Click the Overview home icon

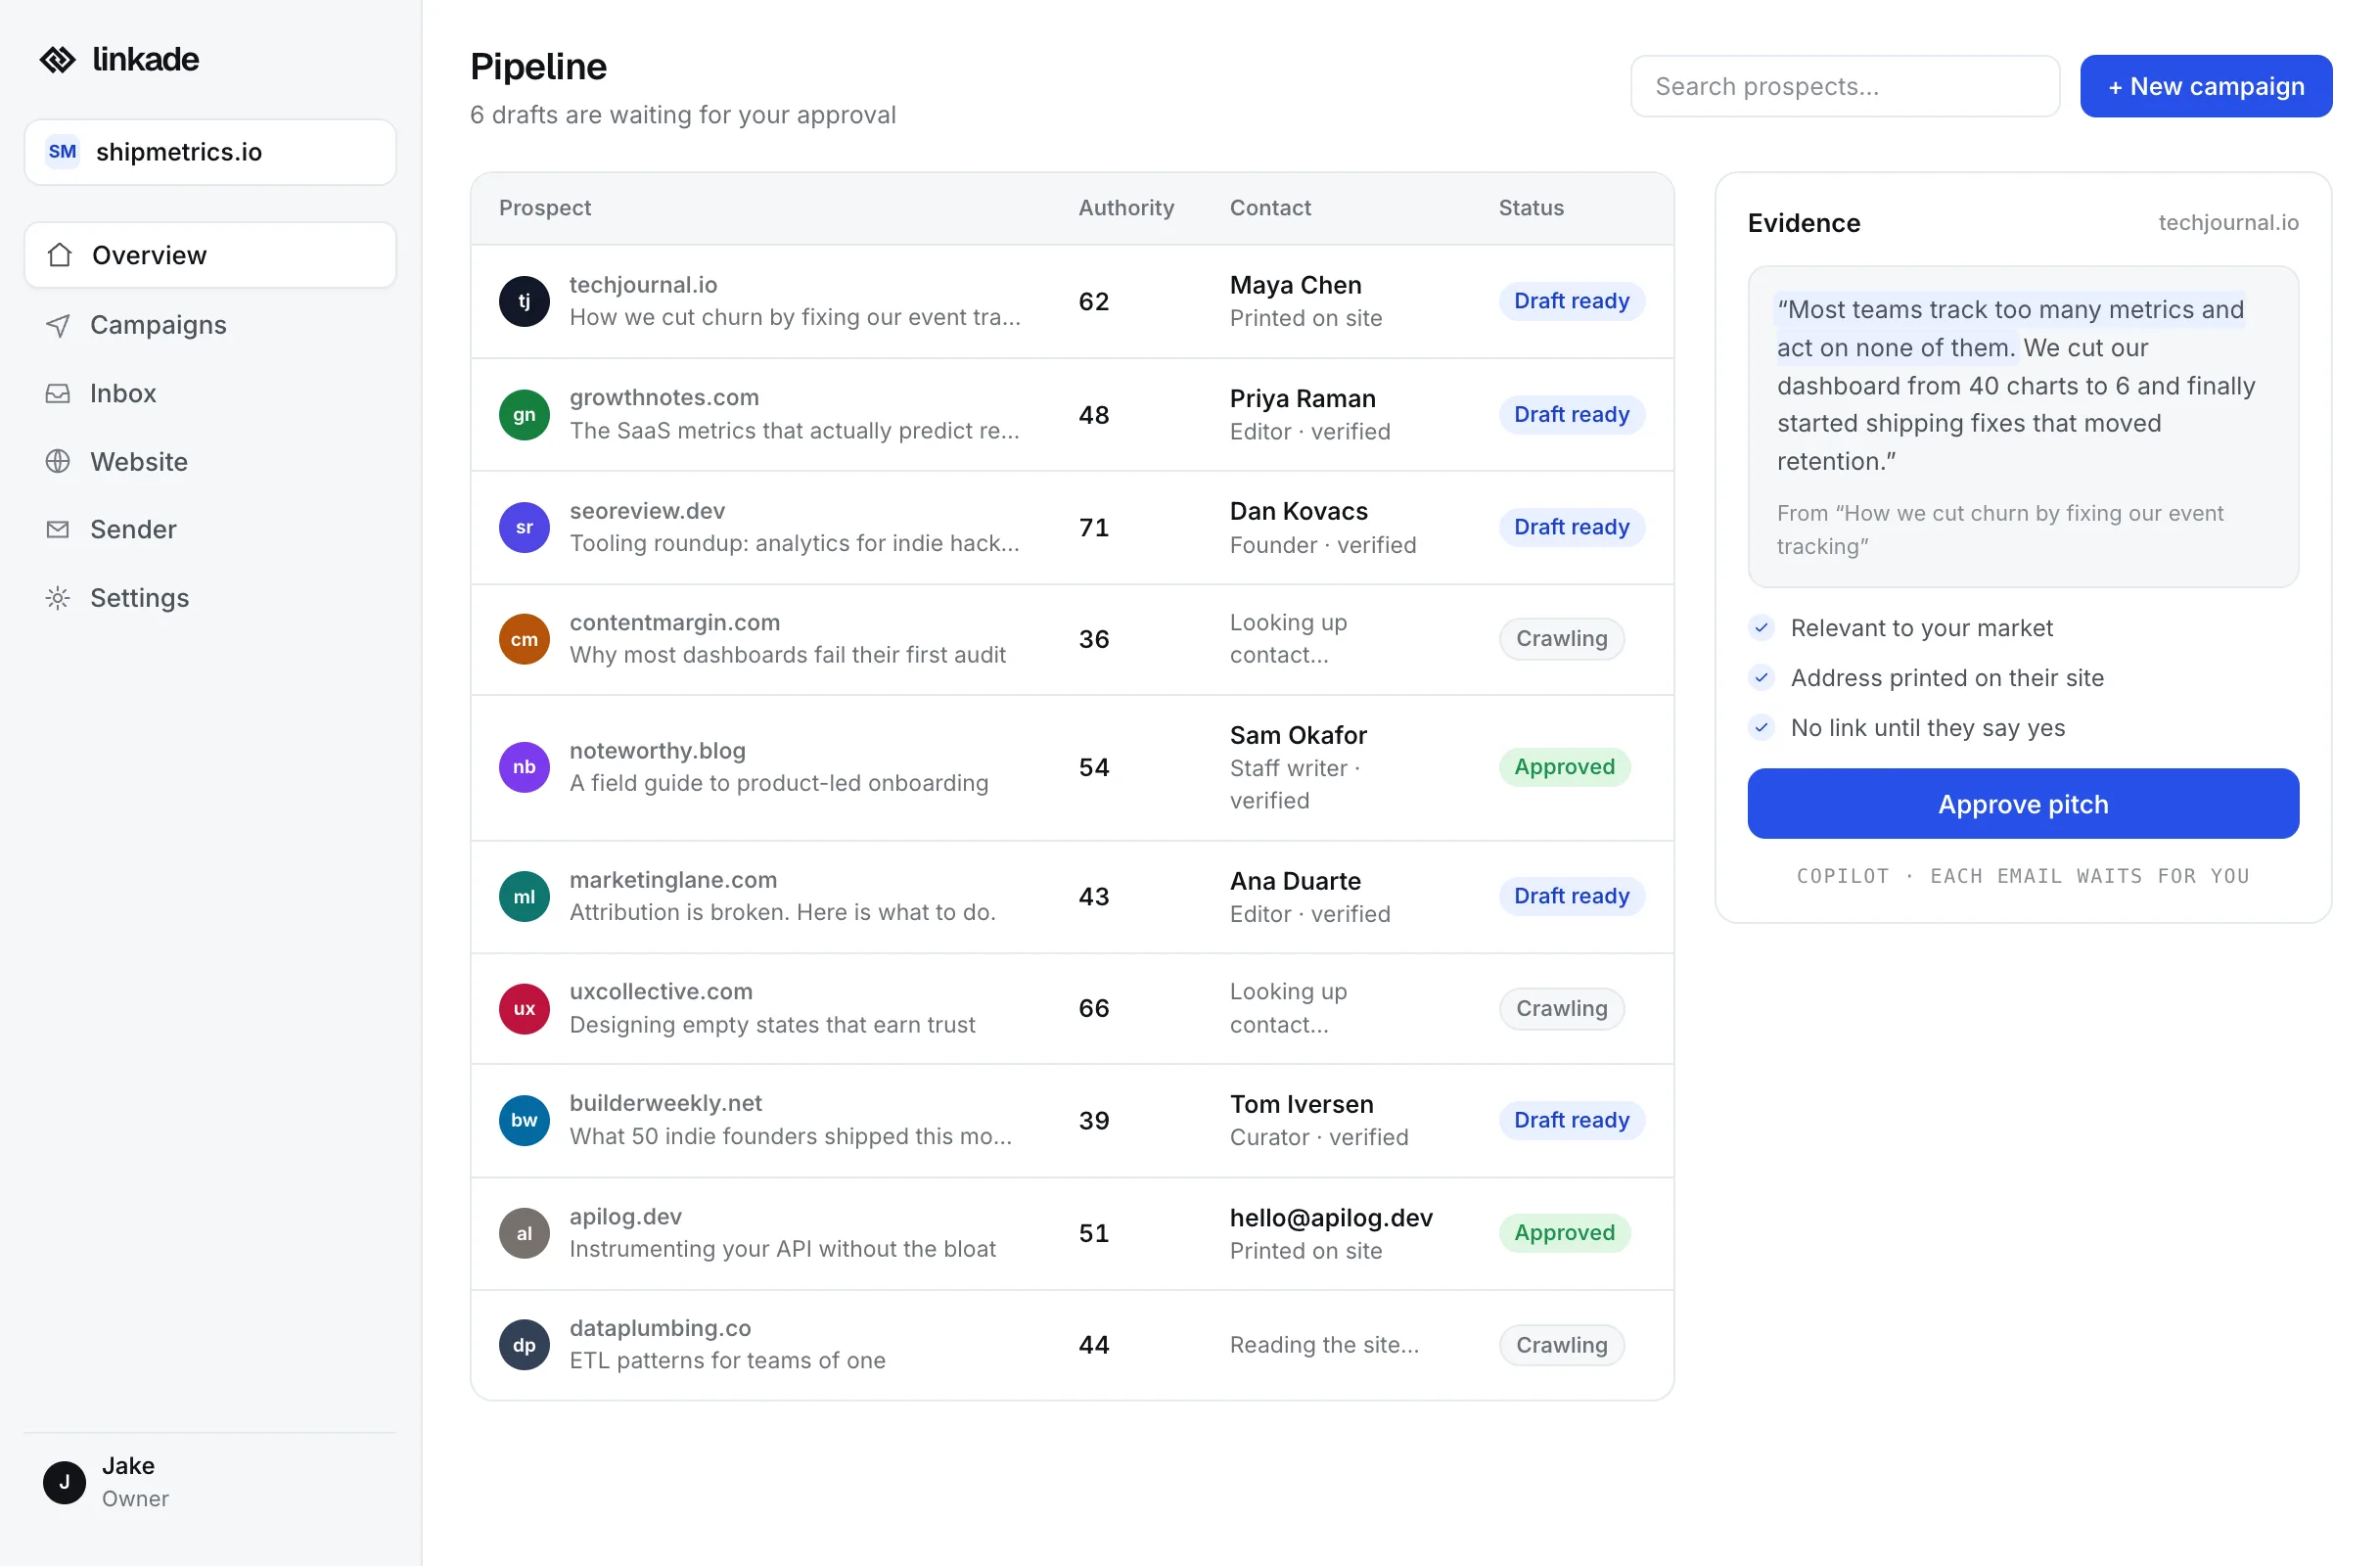60,255
